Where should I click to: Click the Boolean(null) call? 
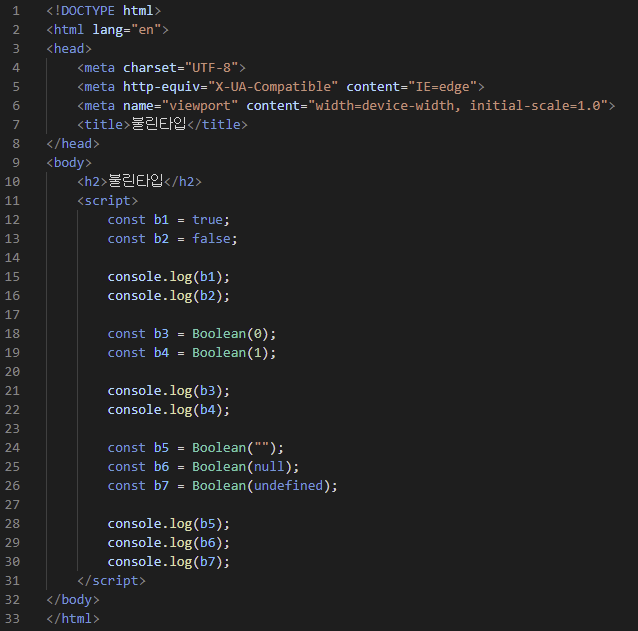click(x=242, y=467)
